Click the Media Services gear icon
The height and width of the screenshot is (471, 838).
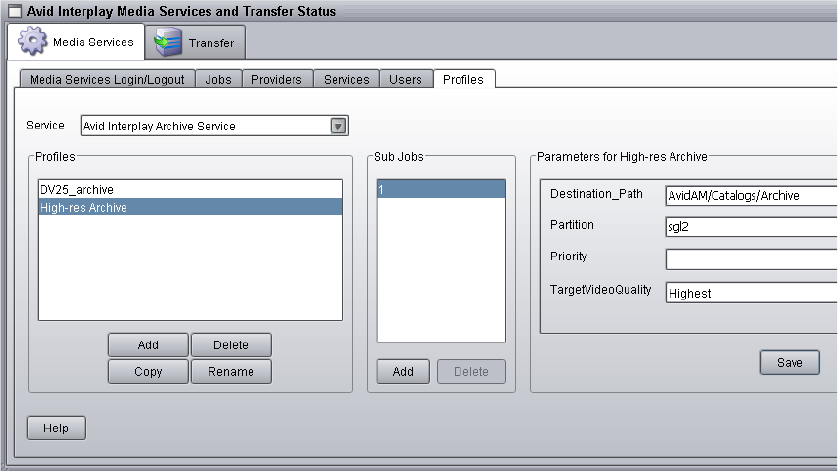tap(33, 43)
